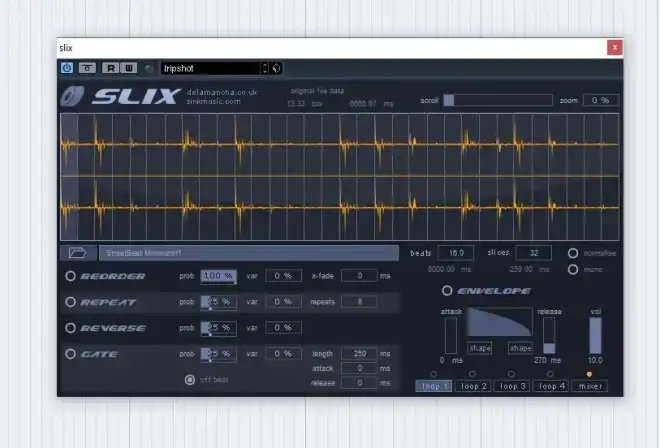Image resolution: width=660 pixels, height=448 pixels.
Task: Click the Gate prob 25 % slider
Action: 218,354
